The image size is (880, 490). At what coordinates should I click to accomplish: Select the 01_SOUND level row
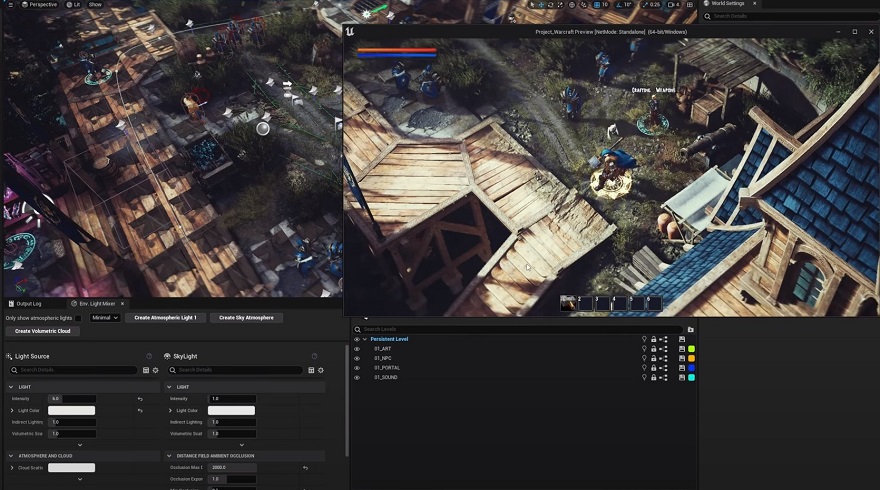[525, 378]
